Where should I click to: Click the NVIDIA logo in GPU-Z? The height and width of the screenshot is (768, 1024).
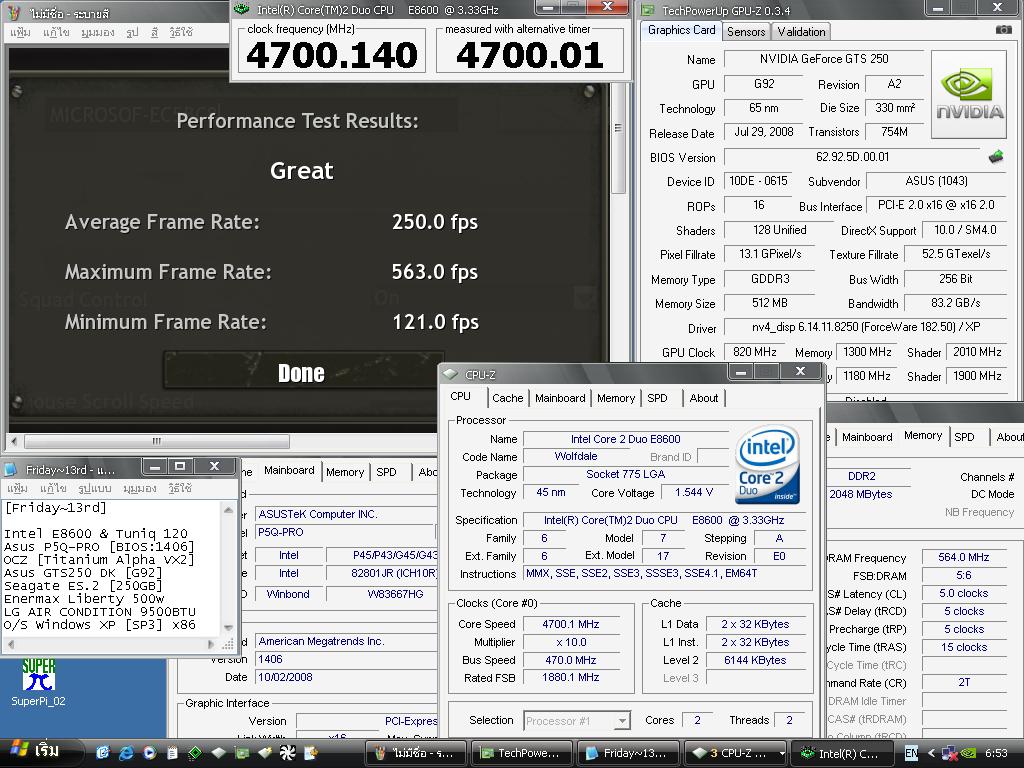point(969,95)
